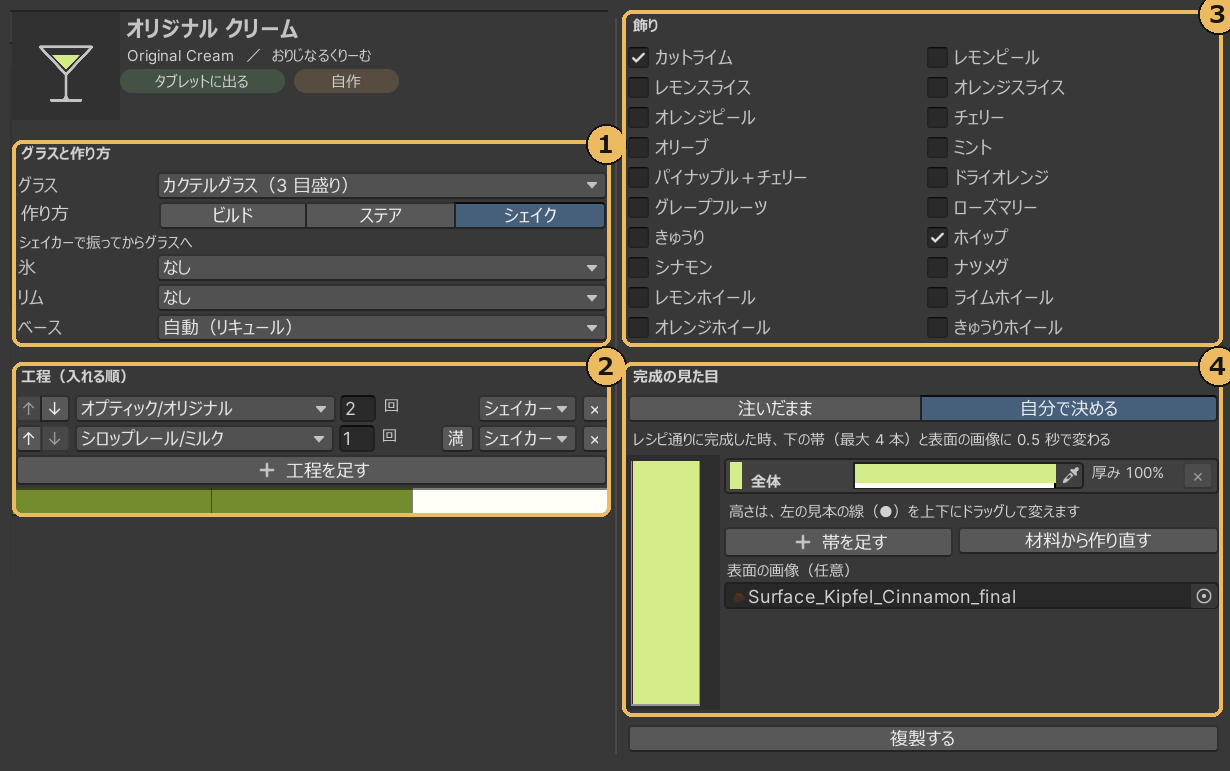Check the パイナップル＋チェリー garnish
Image resolution: width=1230 pixels, height=771 pixels.
[638, 177]
